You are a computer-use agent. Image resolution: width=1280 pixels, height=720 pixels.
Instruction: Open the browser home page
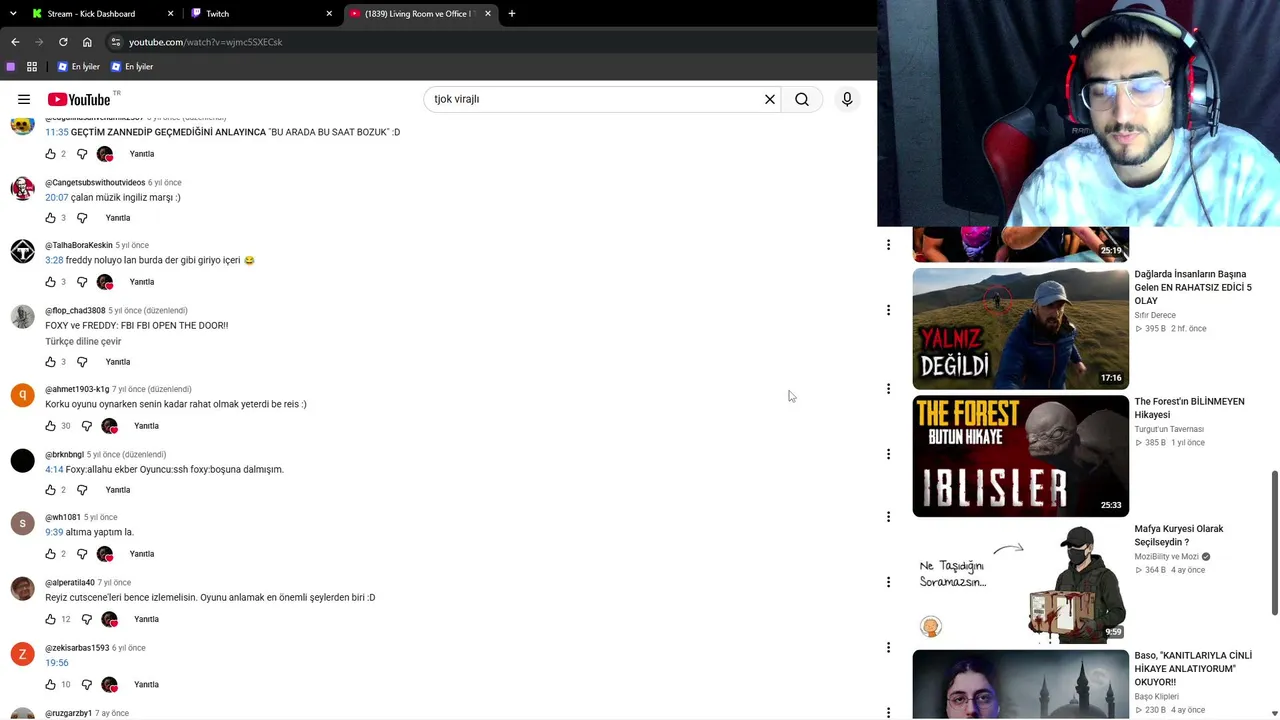pyautogui.click(x=87, y=42)
